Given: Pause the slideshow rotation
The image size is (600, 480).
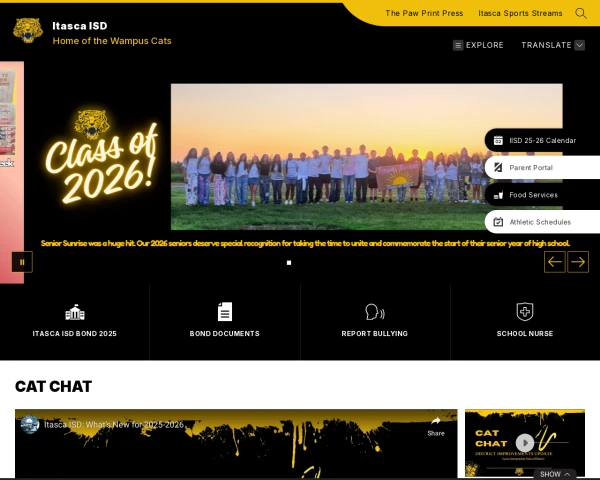Looking at the screenshot, I should [x=22, y=262].
